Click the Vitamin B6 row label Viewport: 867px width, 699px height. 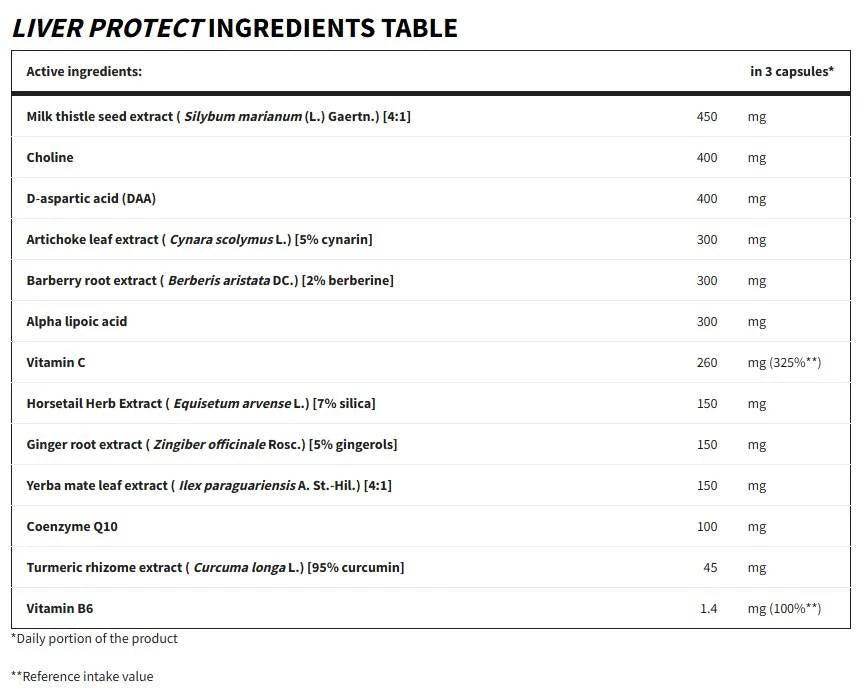[x=60, y=608]
